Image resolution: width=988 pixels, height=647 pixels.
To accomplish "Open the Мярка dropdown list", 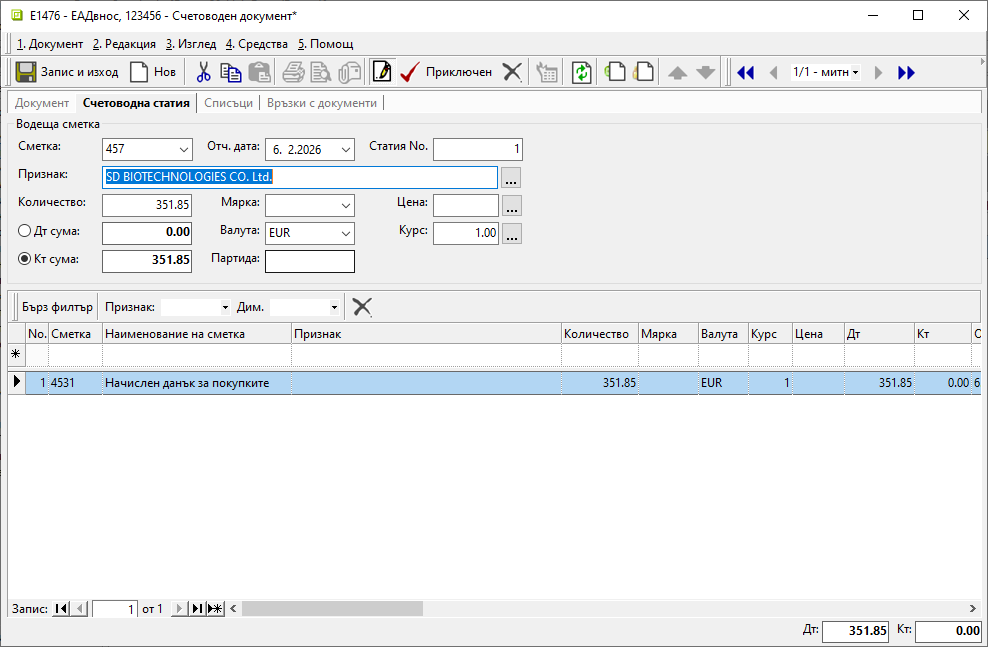I will click(346, 205).
